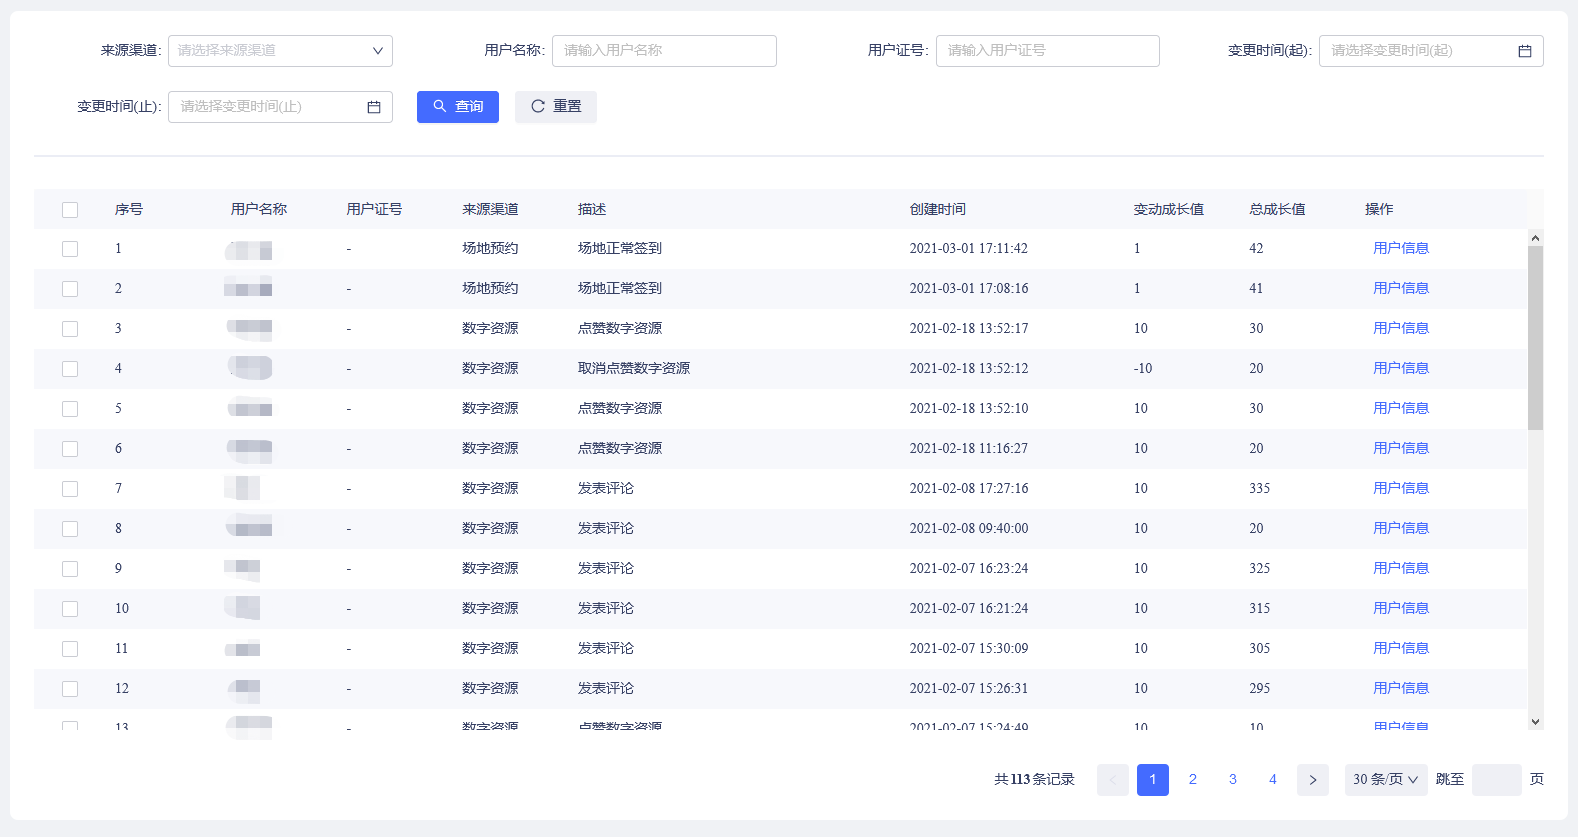
Task: Open 用户信息 link for row 9
Action: [x=1401, y=569]
